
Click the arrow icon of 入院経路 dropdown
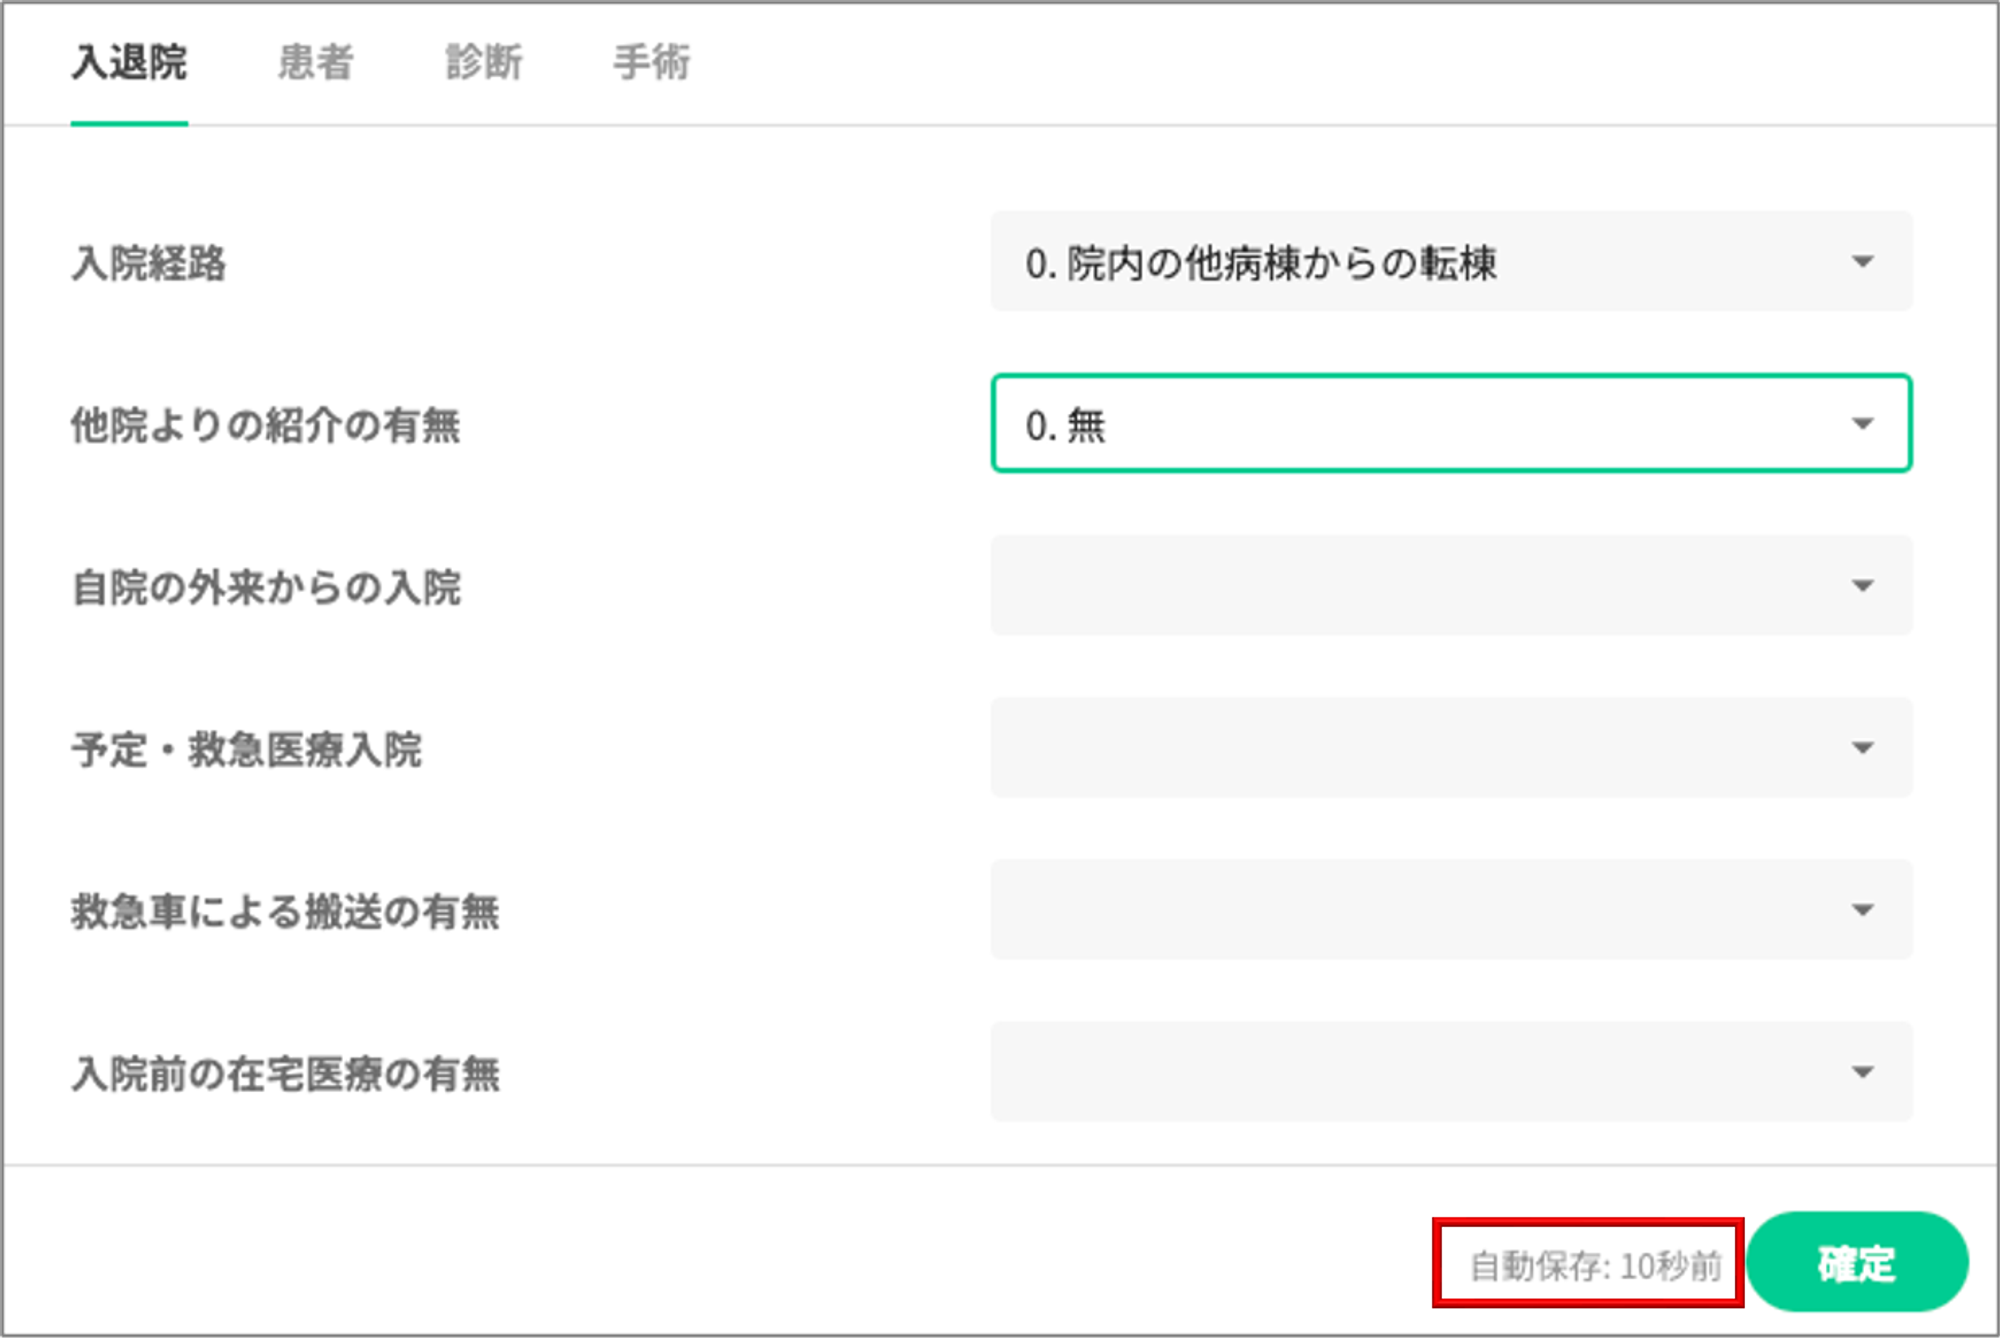click(x=1862, y=262)
